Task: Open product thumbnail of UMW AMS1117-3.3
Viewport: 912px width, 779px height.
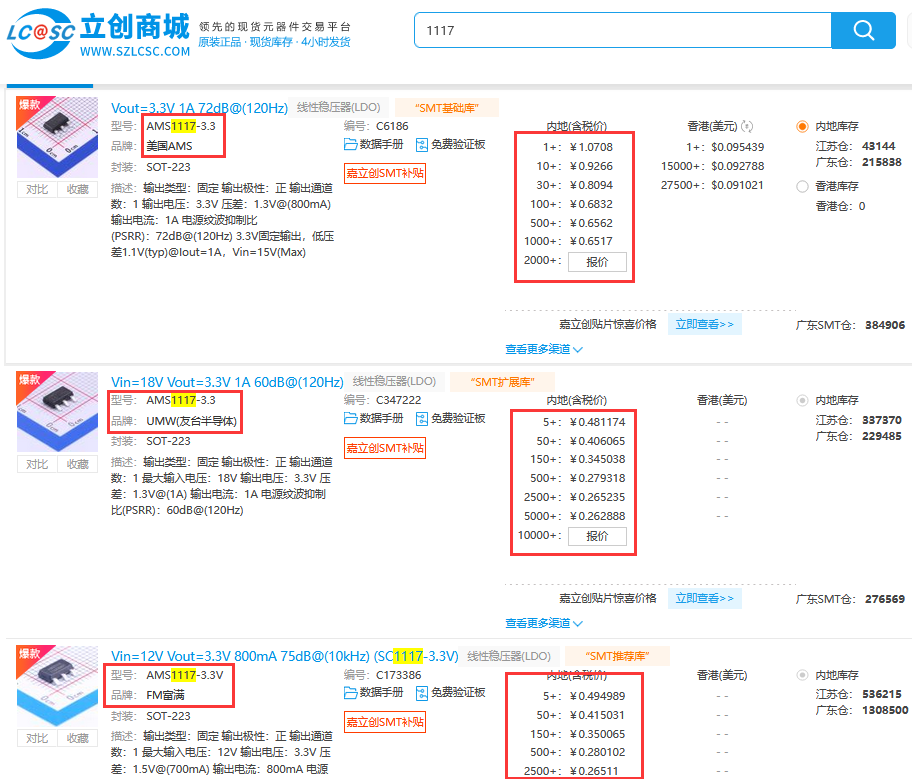Action: click(x=58, y=412)
